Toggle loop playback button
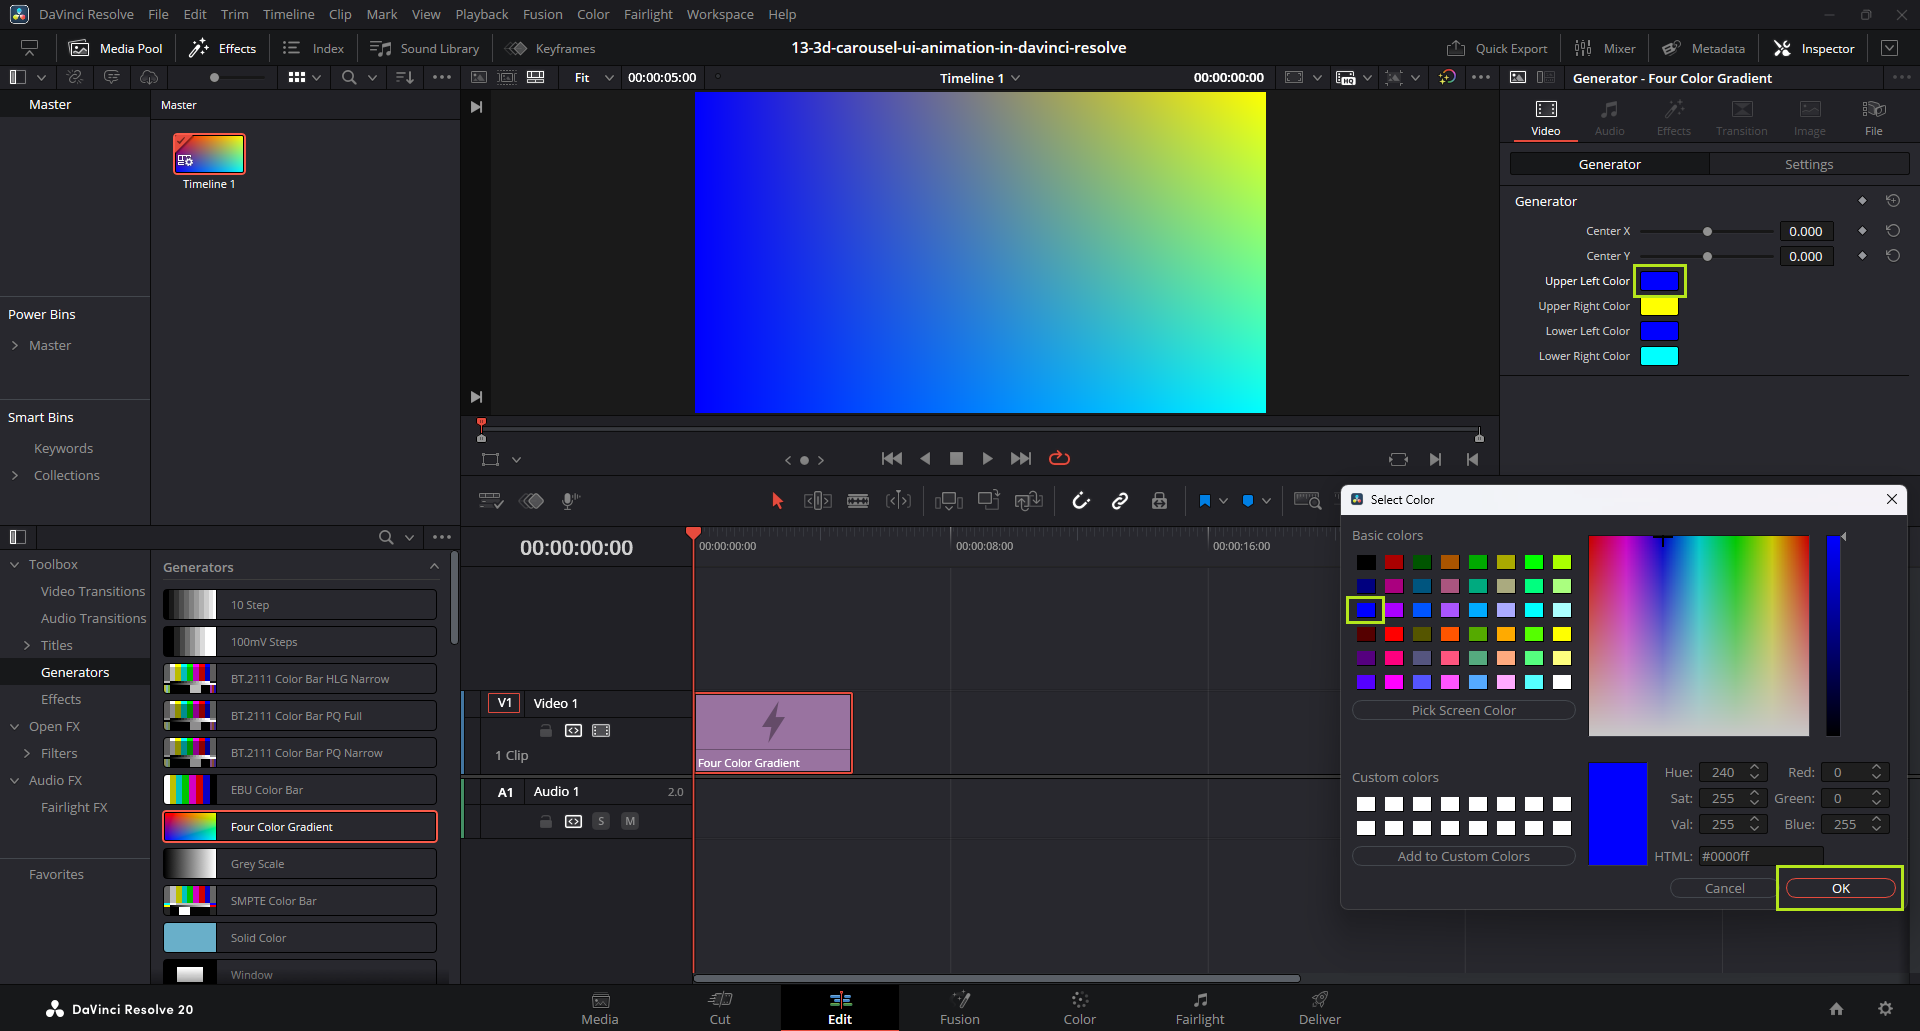Screen dimensions: 1920x1031 1059,458
